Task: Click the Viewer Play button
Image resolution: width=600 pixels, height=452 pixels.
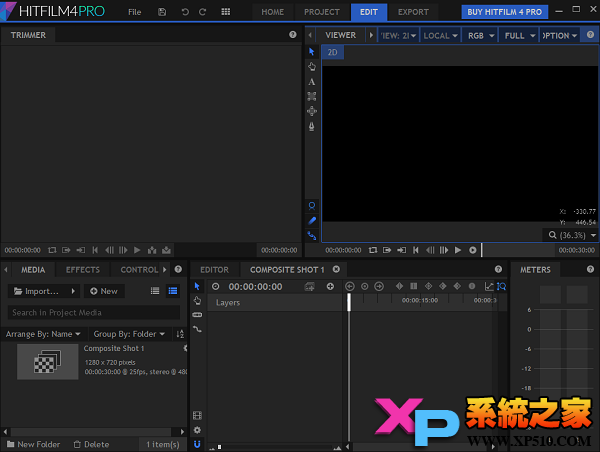Action: pyautogui.click(x=458, y=250)
